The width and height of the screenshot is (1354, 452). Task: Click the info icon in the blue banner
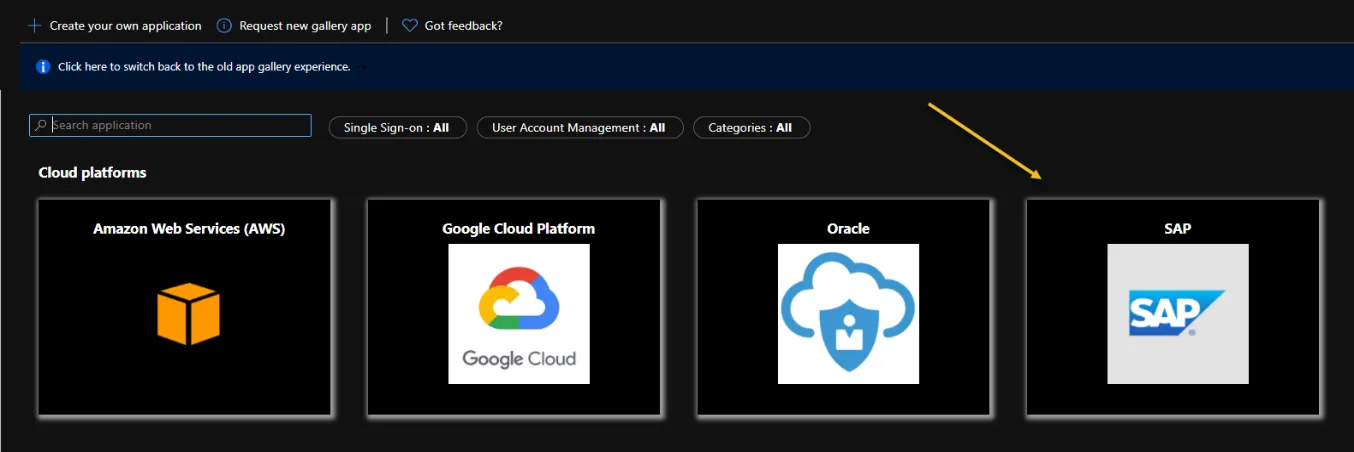[43, 67]
